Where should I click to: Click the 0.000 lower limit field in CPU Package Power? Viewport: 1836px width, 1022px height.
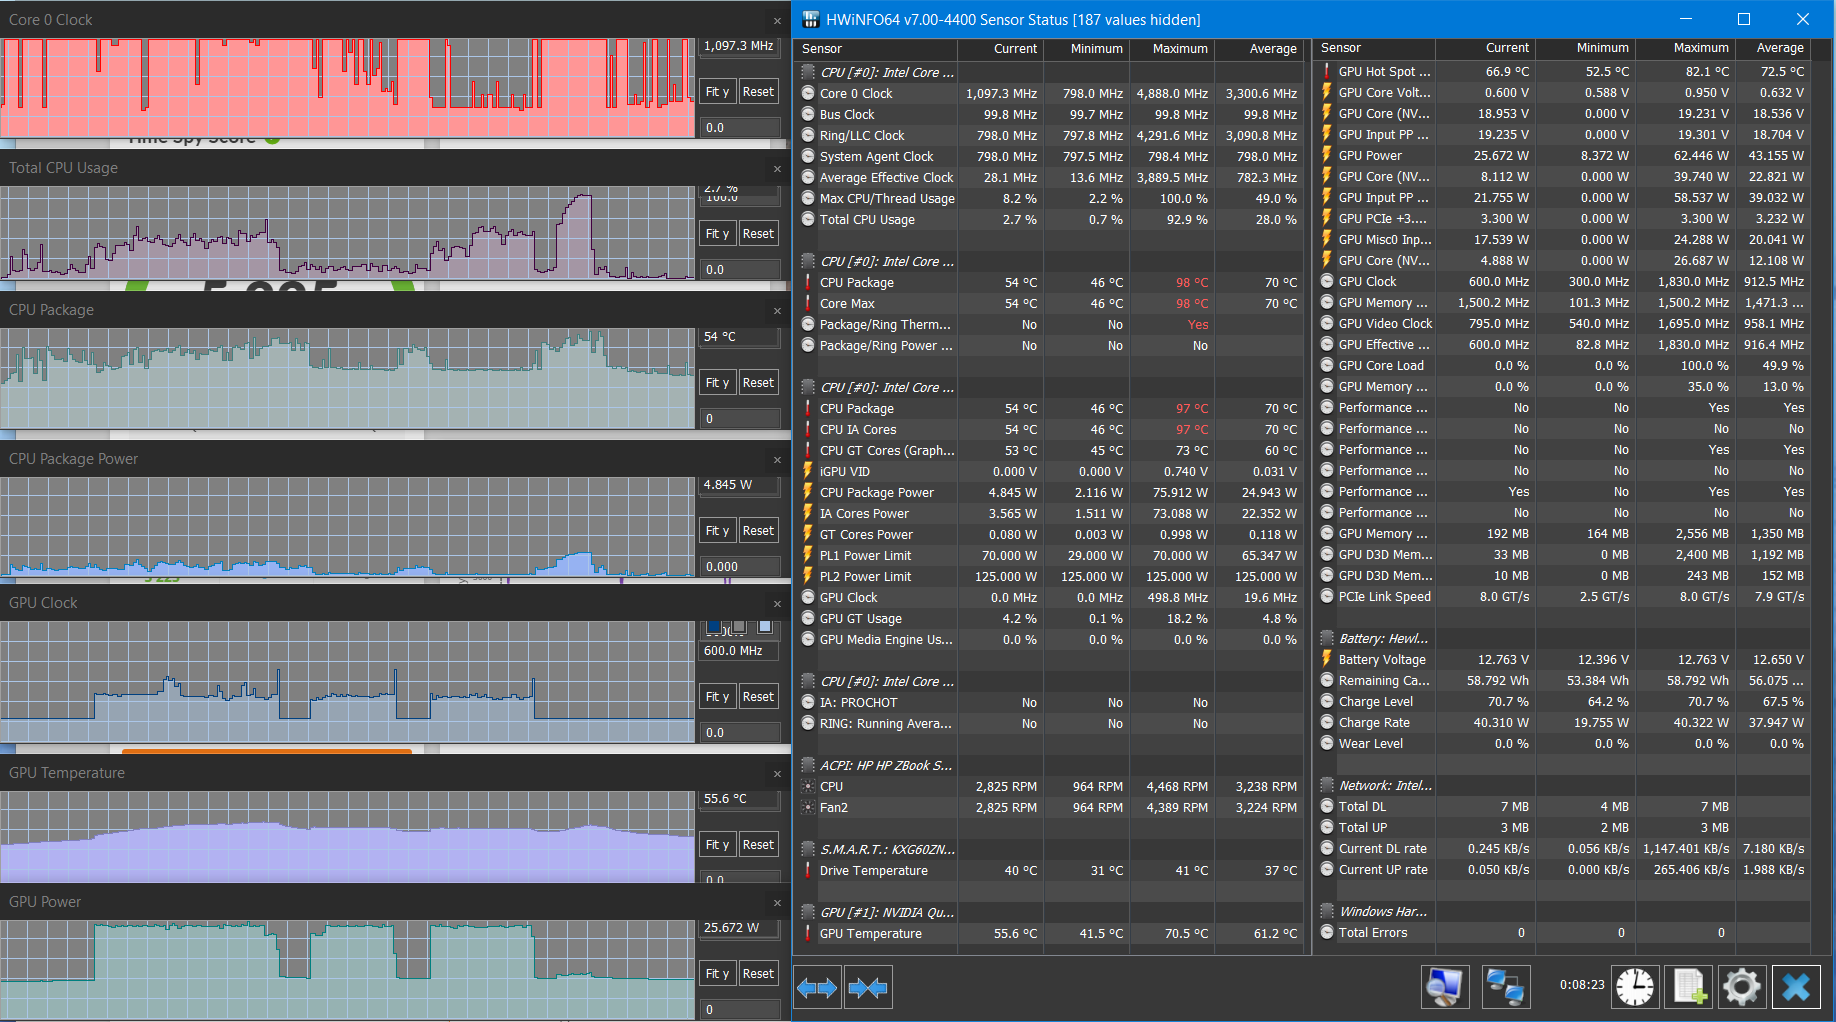tap(739, 566)
